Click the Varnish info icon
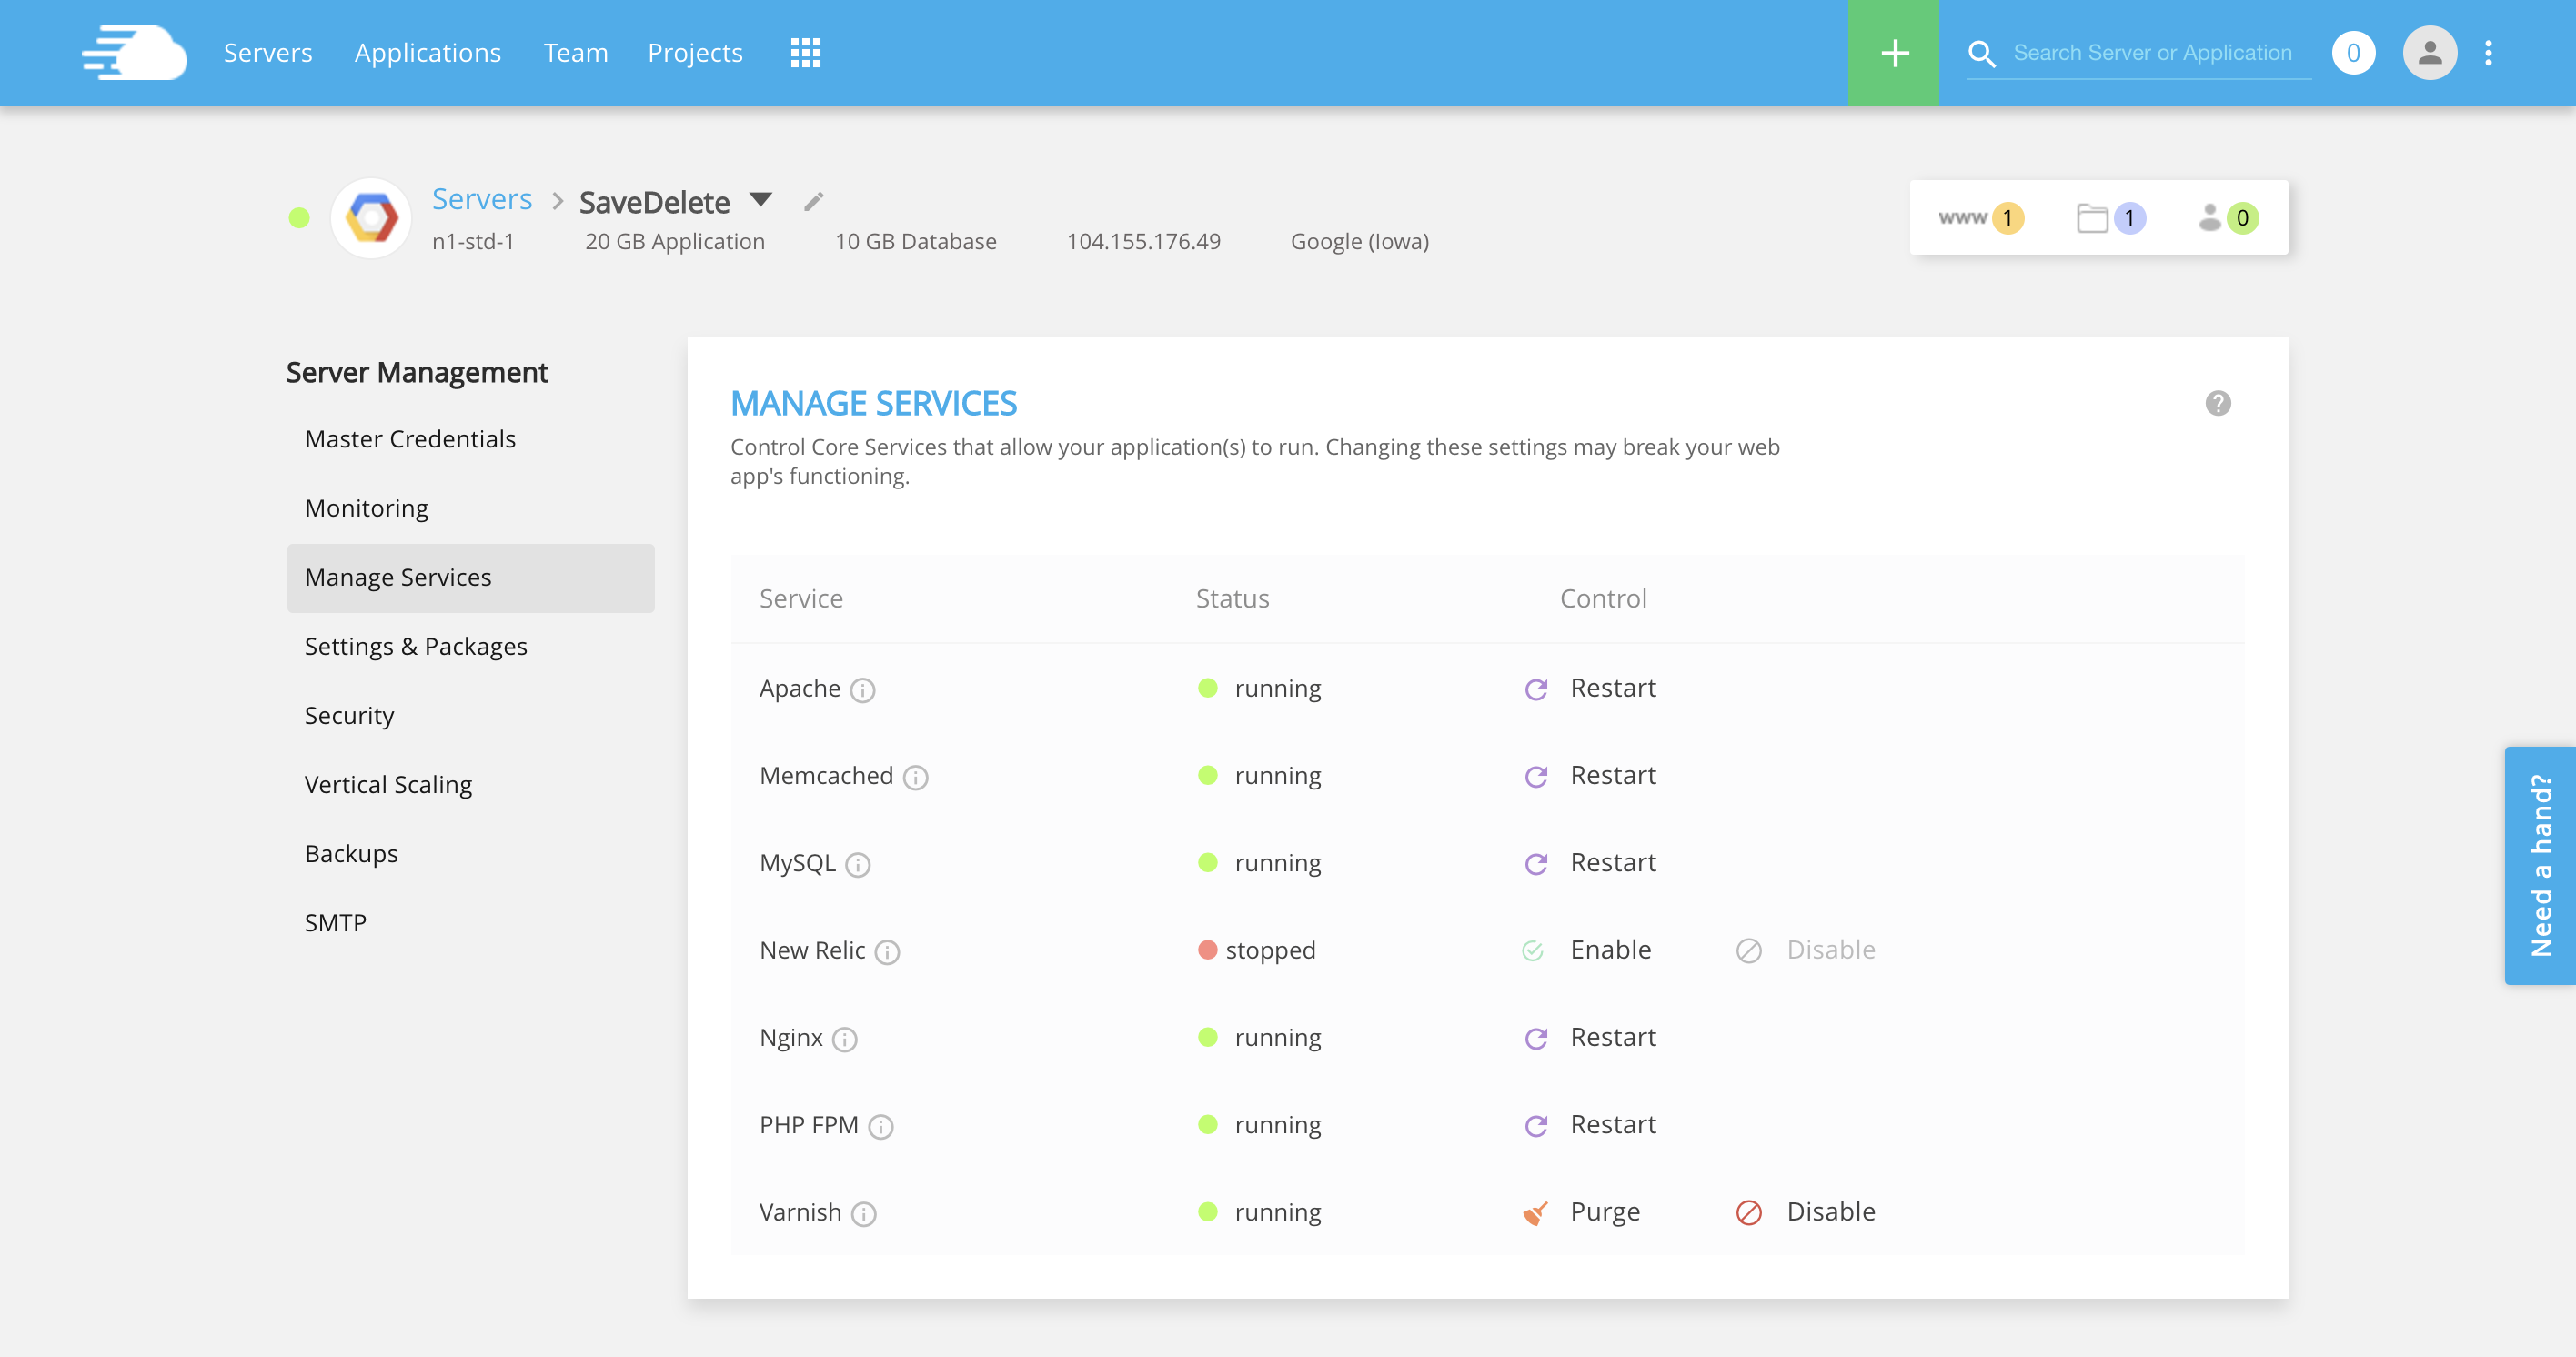 click(863, 1213)
